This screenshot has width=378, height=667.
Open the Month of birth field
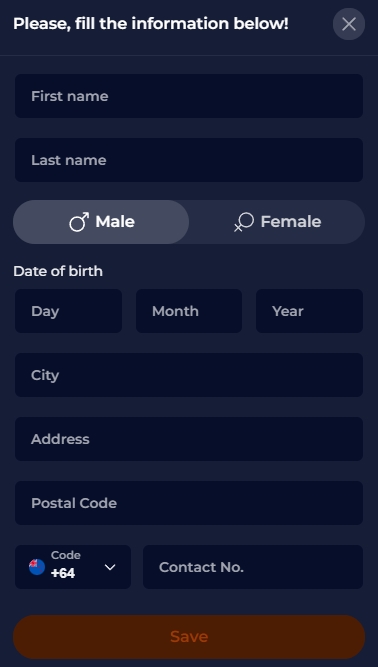click(189, 311)
